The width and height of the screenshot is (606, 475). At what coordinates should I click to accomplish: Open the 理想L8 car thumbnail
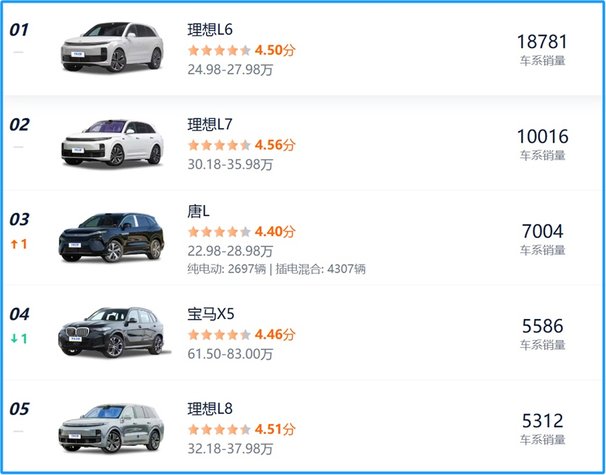[x=111, y=428]
